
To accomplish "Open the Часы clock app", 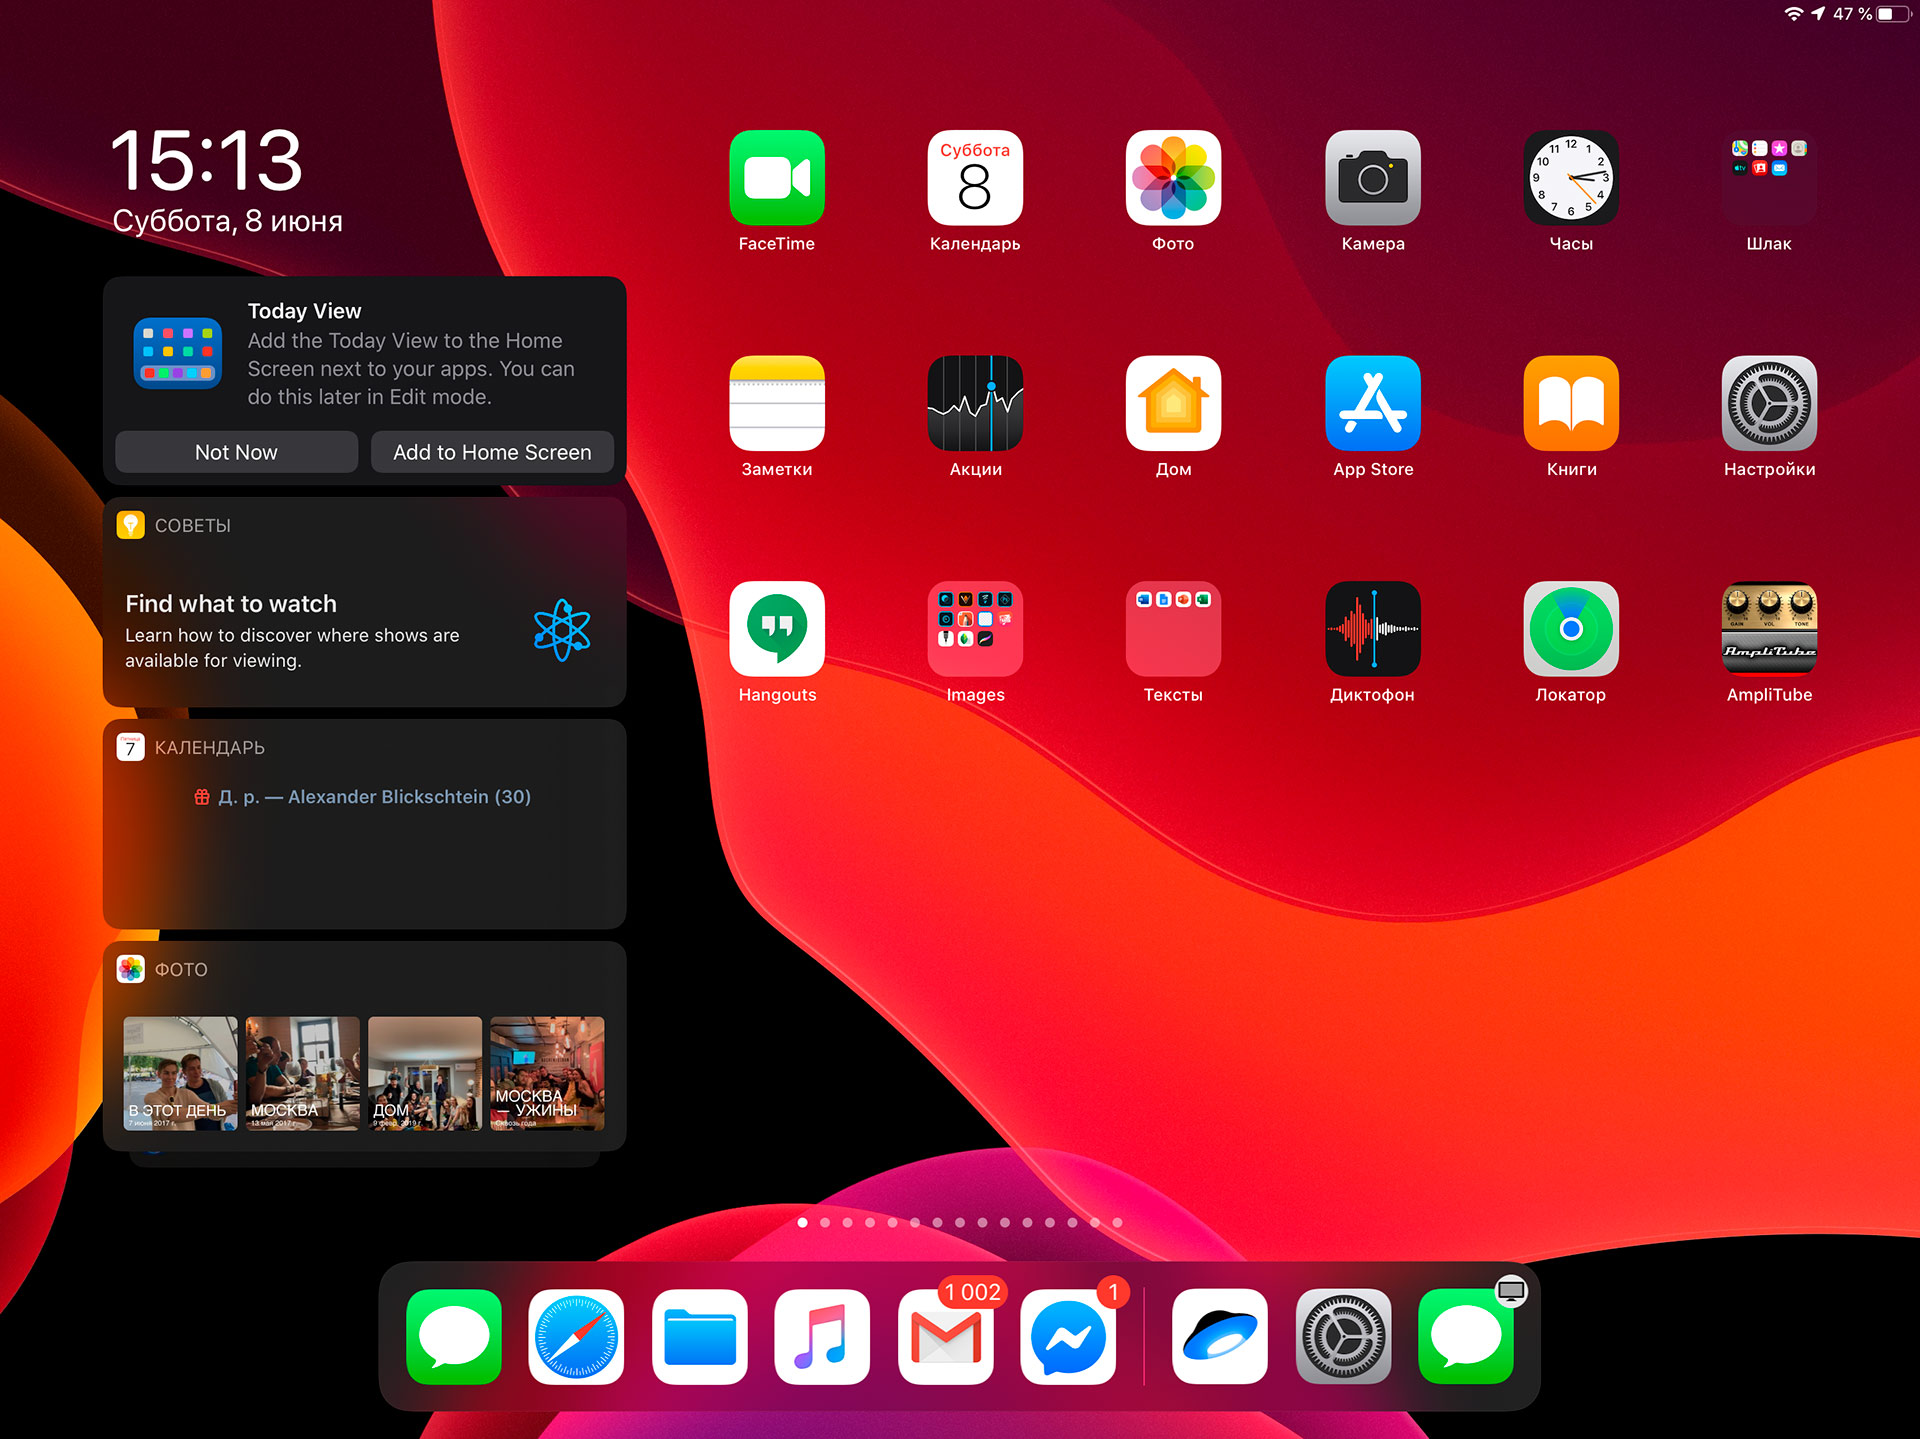I will pos(1571,178).
